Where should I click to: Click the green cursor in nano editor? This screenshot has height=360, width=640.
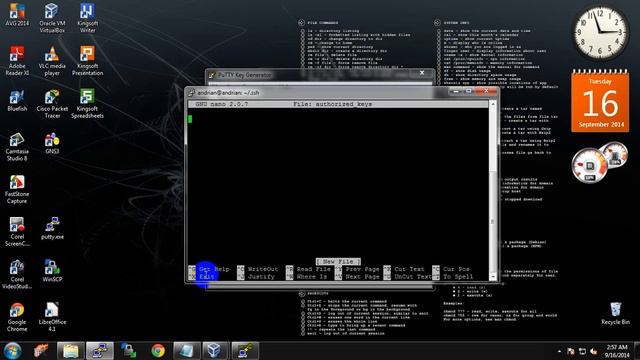click(x=190, y=119)
